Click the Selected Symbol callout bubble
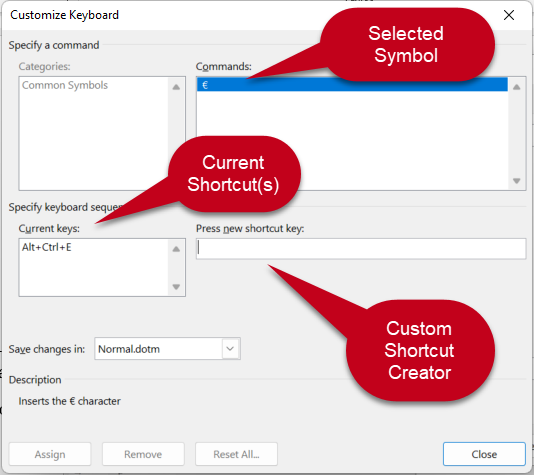The height and width of the screenshot is (475, 534). (x=407, y=45)
